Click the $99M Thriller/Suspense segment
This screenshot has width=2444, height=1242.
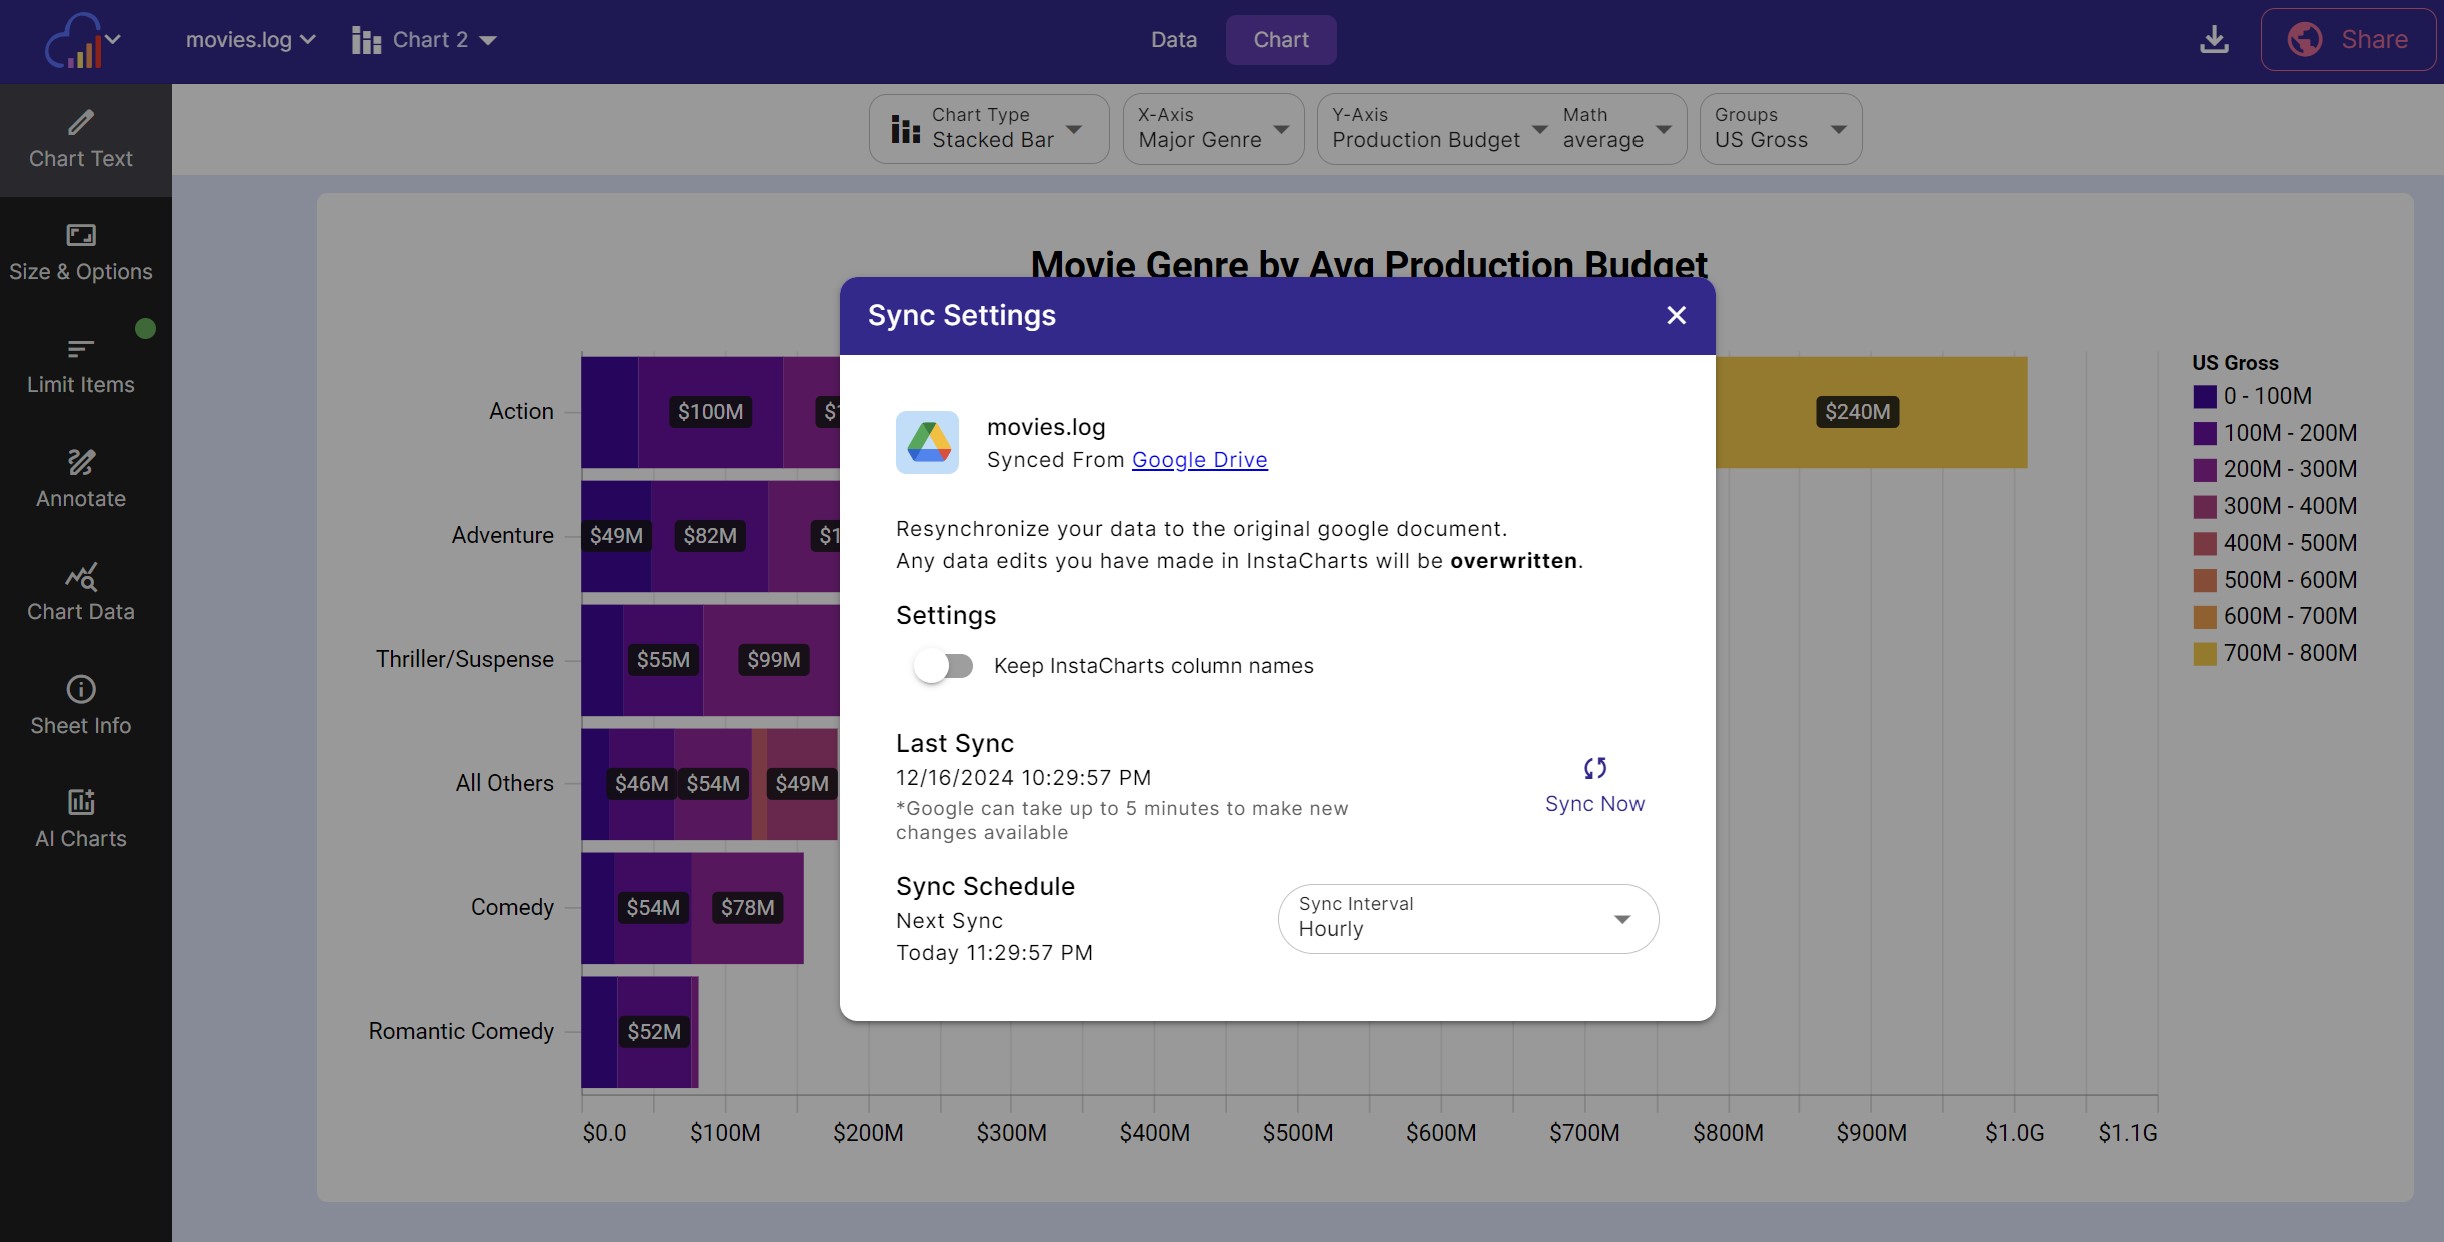pos(772,660)
